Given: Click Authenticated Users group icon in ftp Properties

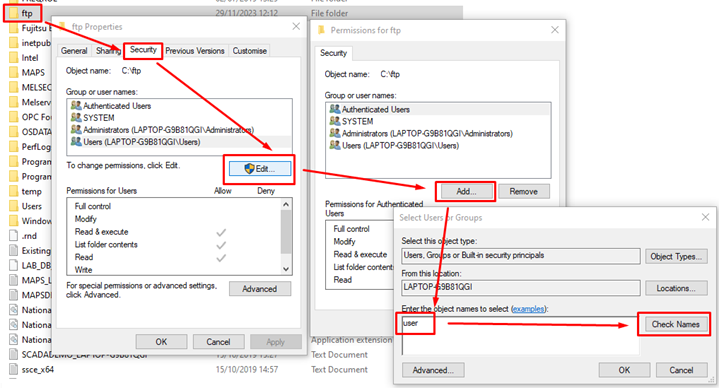Looking at the screenshot, I should coord(76,105).
